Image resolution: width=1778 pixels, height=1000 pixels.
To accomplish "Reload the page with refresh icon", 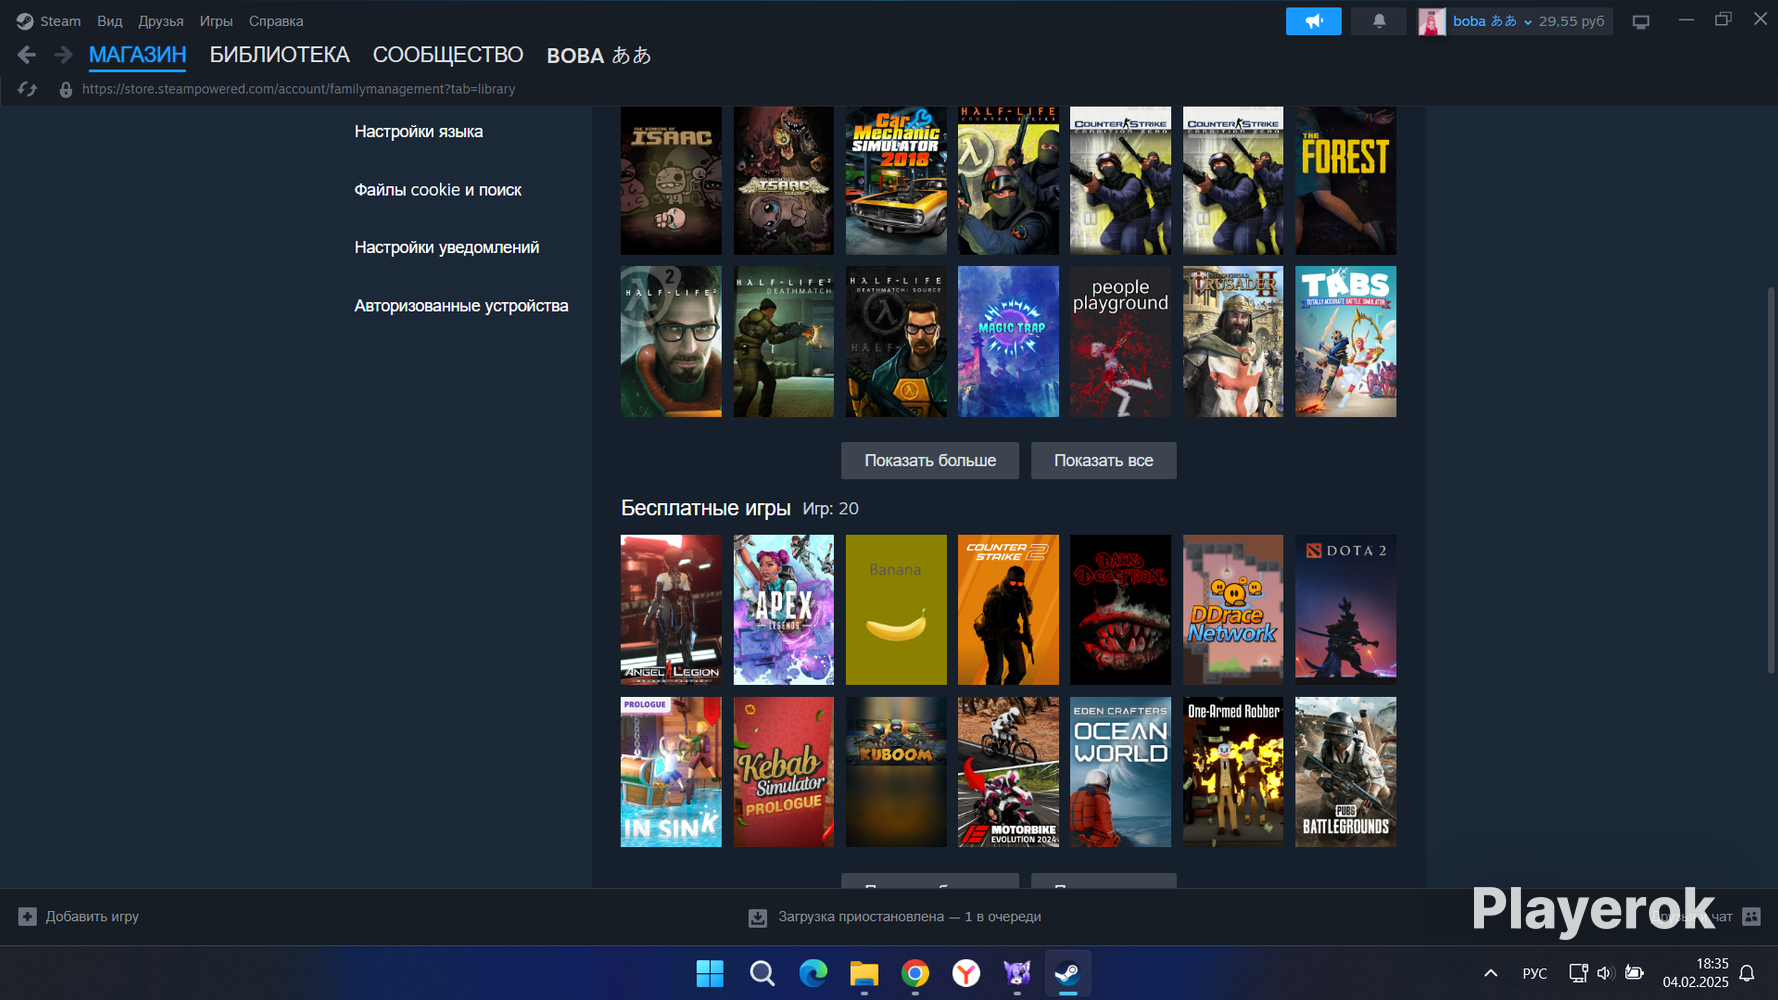I will coord(27,89).
